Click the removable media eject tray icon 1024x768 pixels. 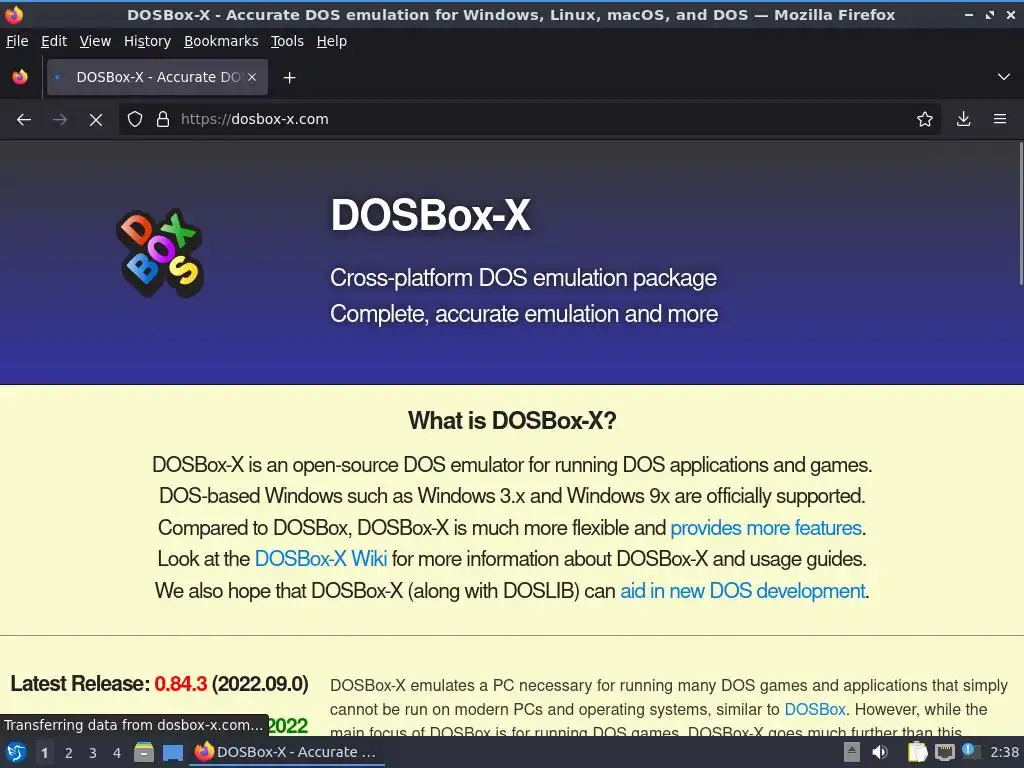point(852,752)
